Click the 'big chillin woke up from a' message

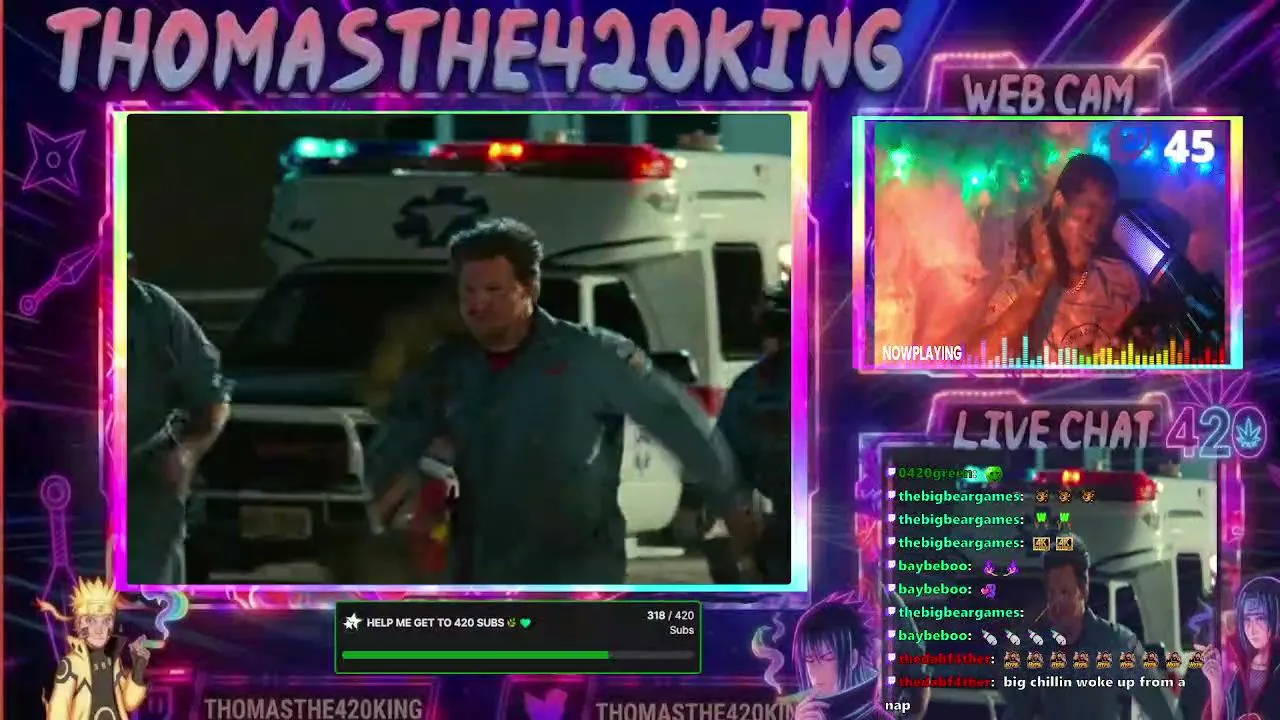(1094, 682)
